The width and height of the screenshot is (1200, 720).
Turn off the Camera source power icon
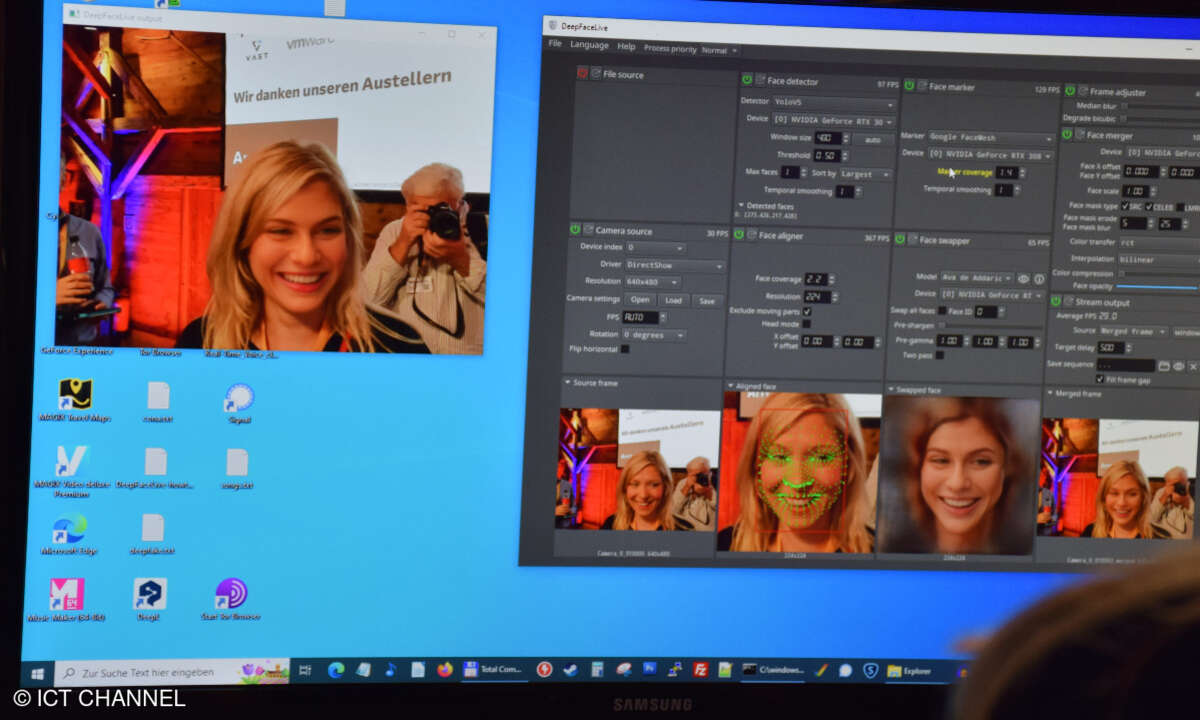coord(575,229)
